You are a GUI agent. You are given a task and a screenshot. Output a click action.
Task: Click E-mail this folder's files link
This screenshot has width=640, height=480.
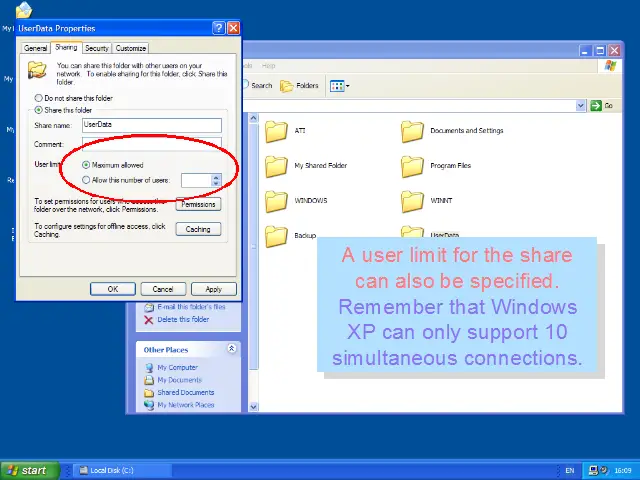click(x=191, y=307)
